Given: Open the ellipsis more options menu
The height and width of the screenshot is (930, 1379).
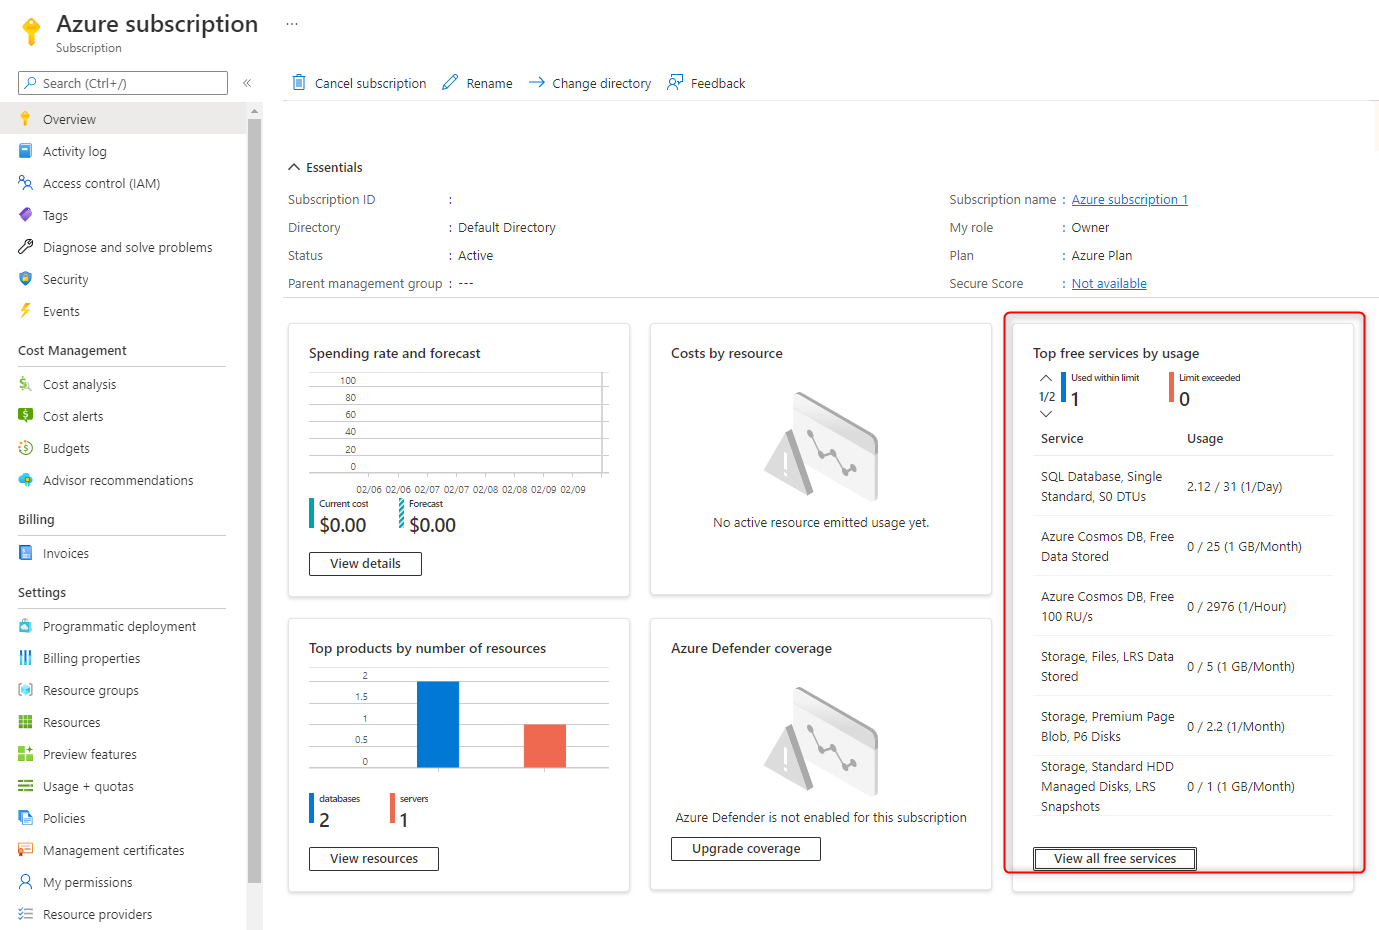Looking at the screenshot, I should [292, 24].
